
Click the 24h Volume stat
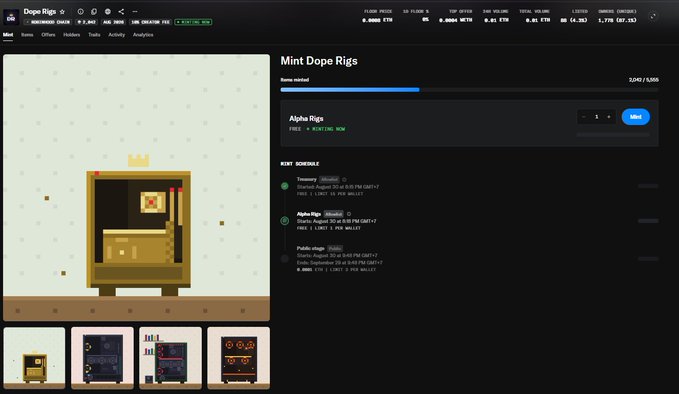[496, 16]
